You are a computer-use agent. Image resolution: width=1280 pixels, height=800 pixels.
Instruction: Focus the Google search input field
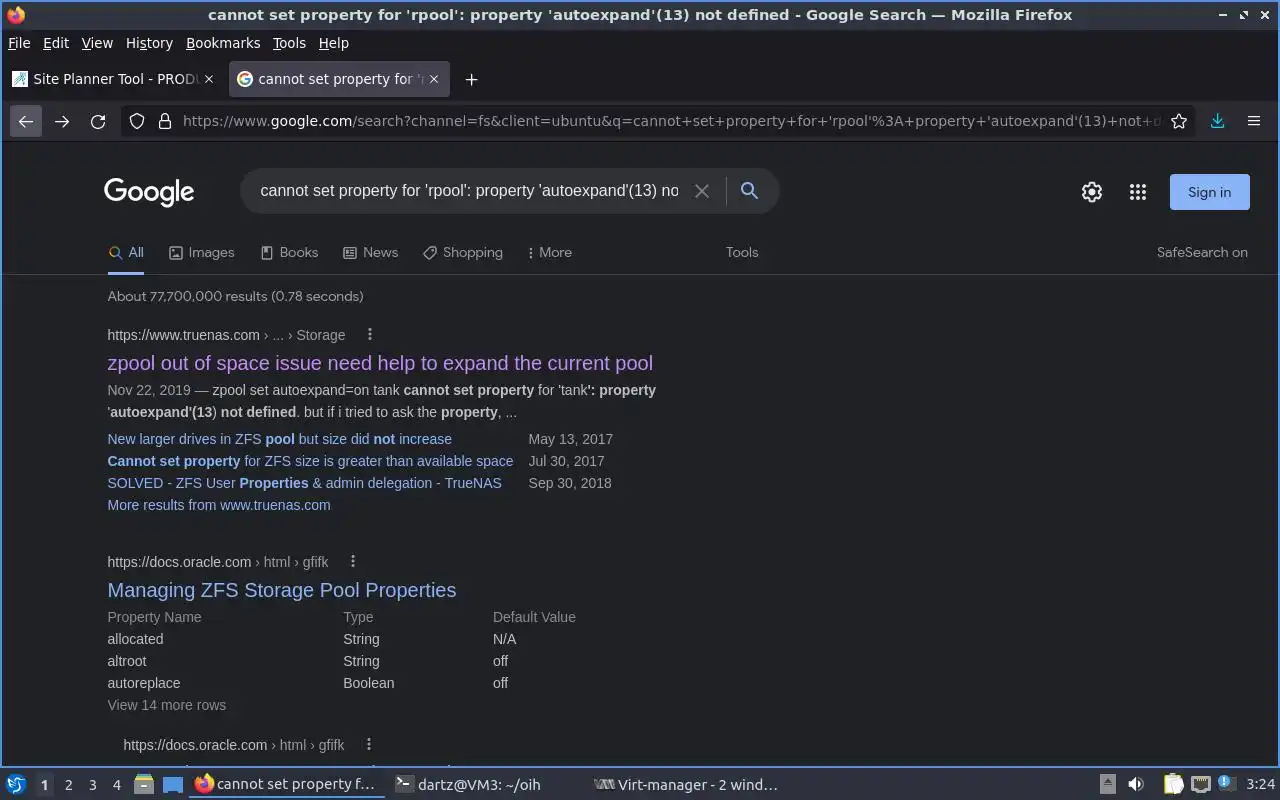[470, 191]
